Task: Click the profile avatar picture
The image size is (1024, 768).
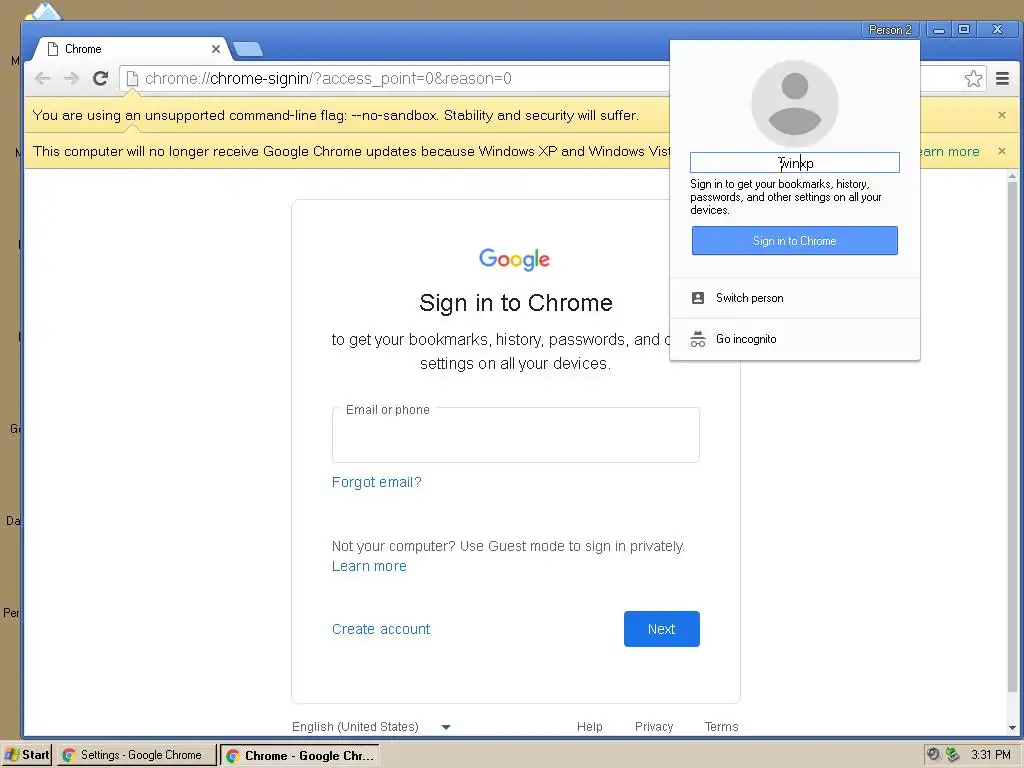Action: (795, 104)
